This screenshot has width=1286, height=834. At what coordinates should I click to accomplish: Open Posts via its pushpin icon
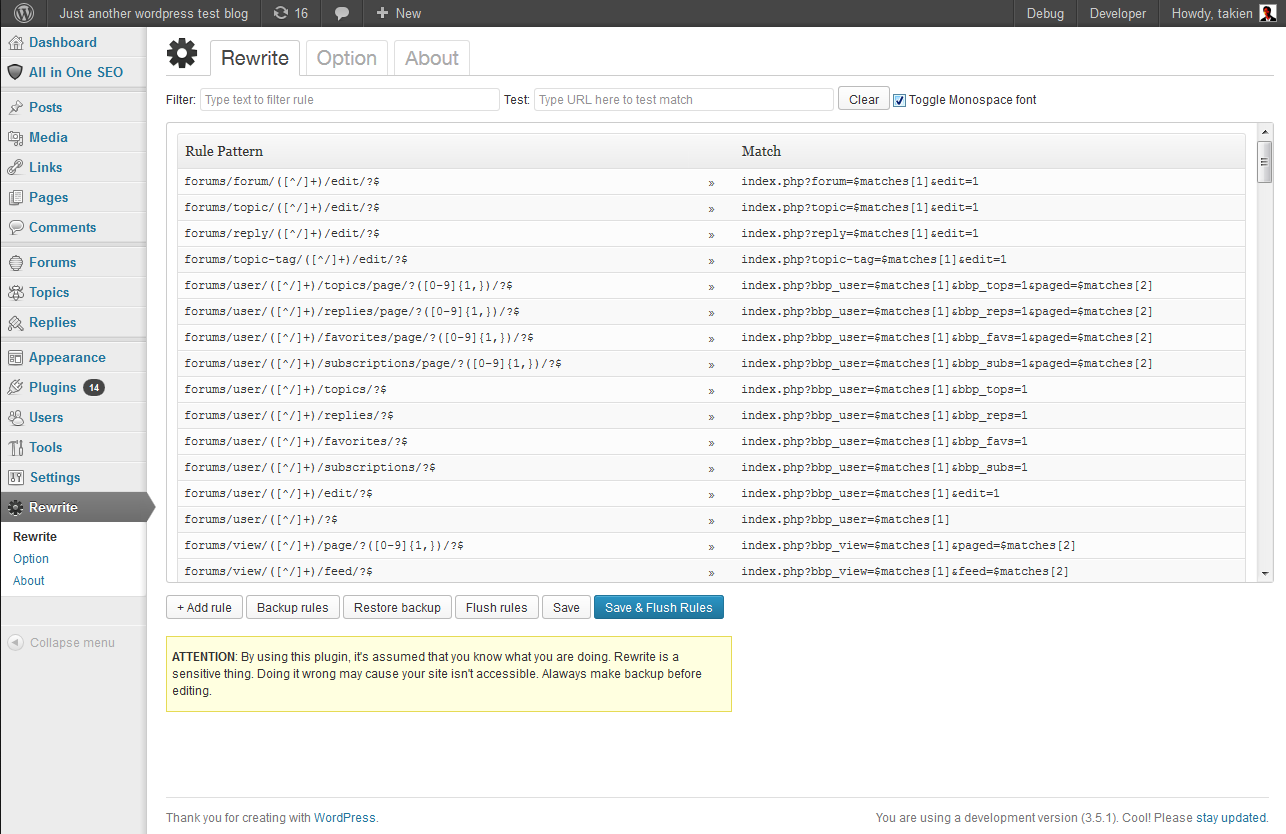15,107
